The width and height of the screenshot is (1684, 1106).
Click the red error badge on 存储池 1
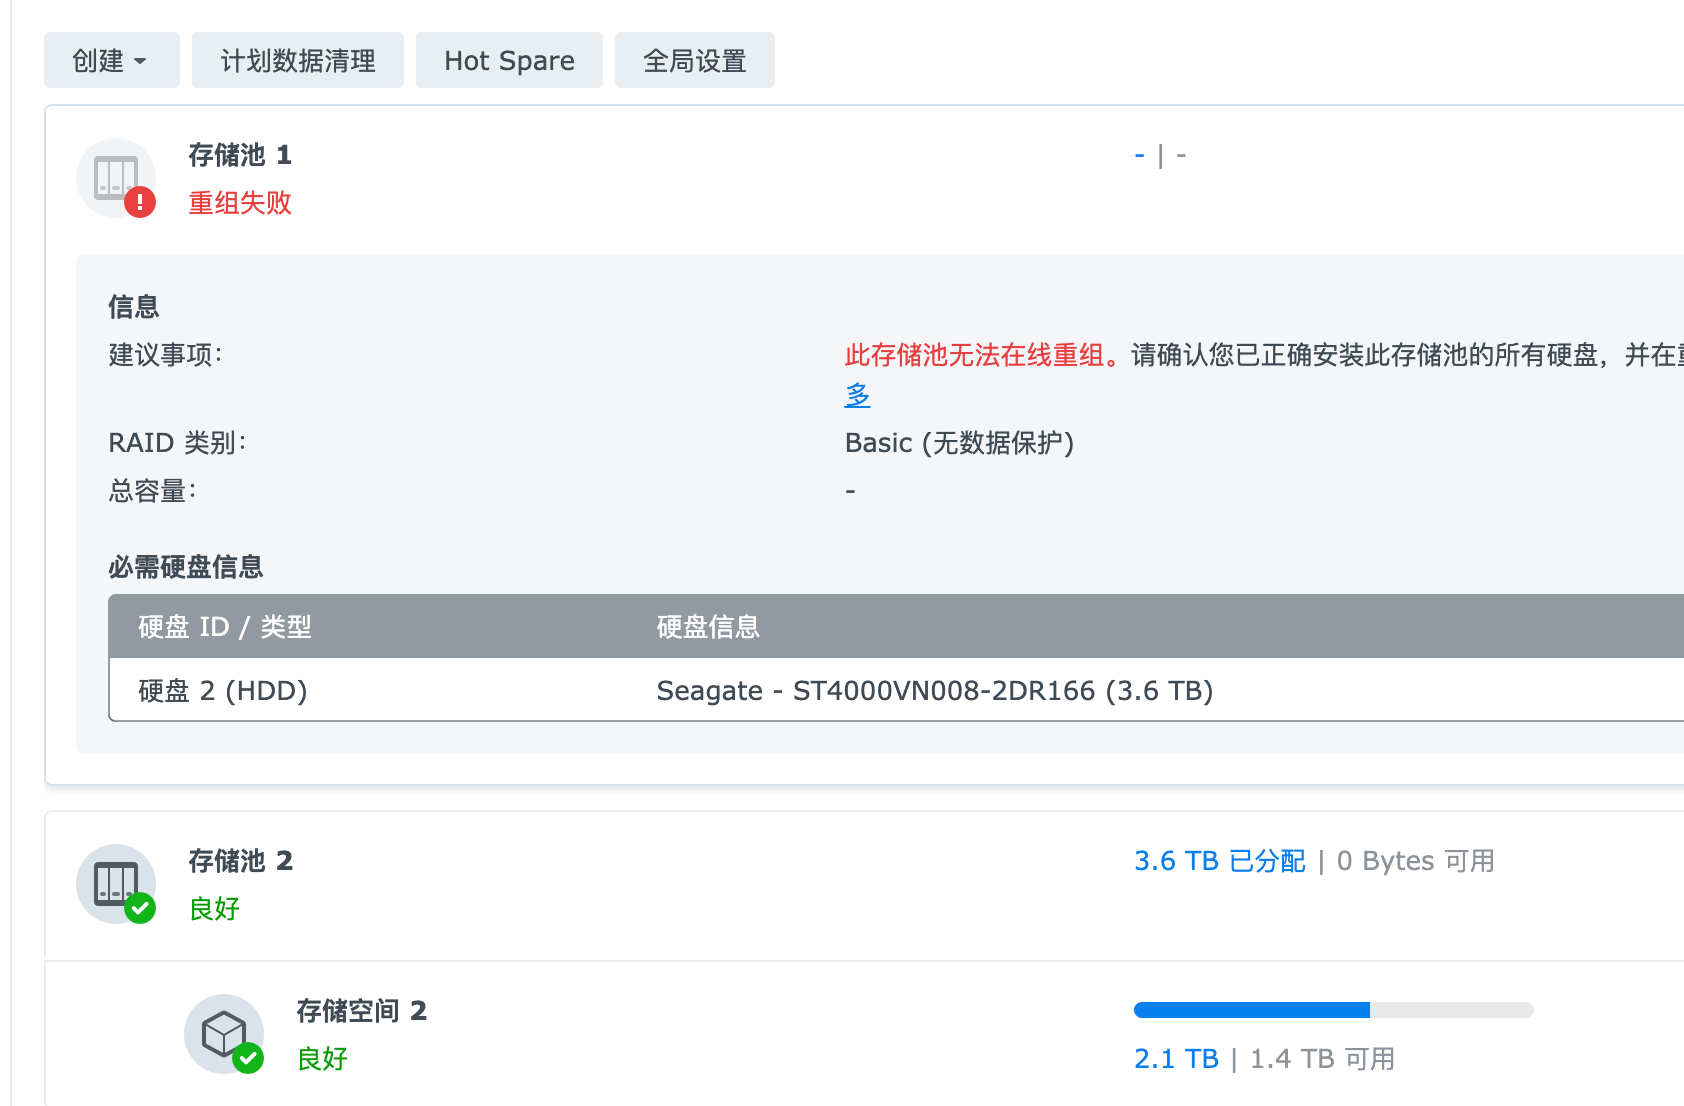pos(140,202)
